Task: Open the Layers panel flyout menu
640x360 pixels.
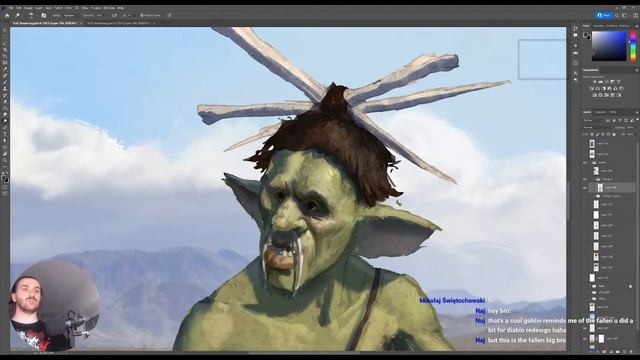Action: [x=637, y=112]
